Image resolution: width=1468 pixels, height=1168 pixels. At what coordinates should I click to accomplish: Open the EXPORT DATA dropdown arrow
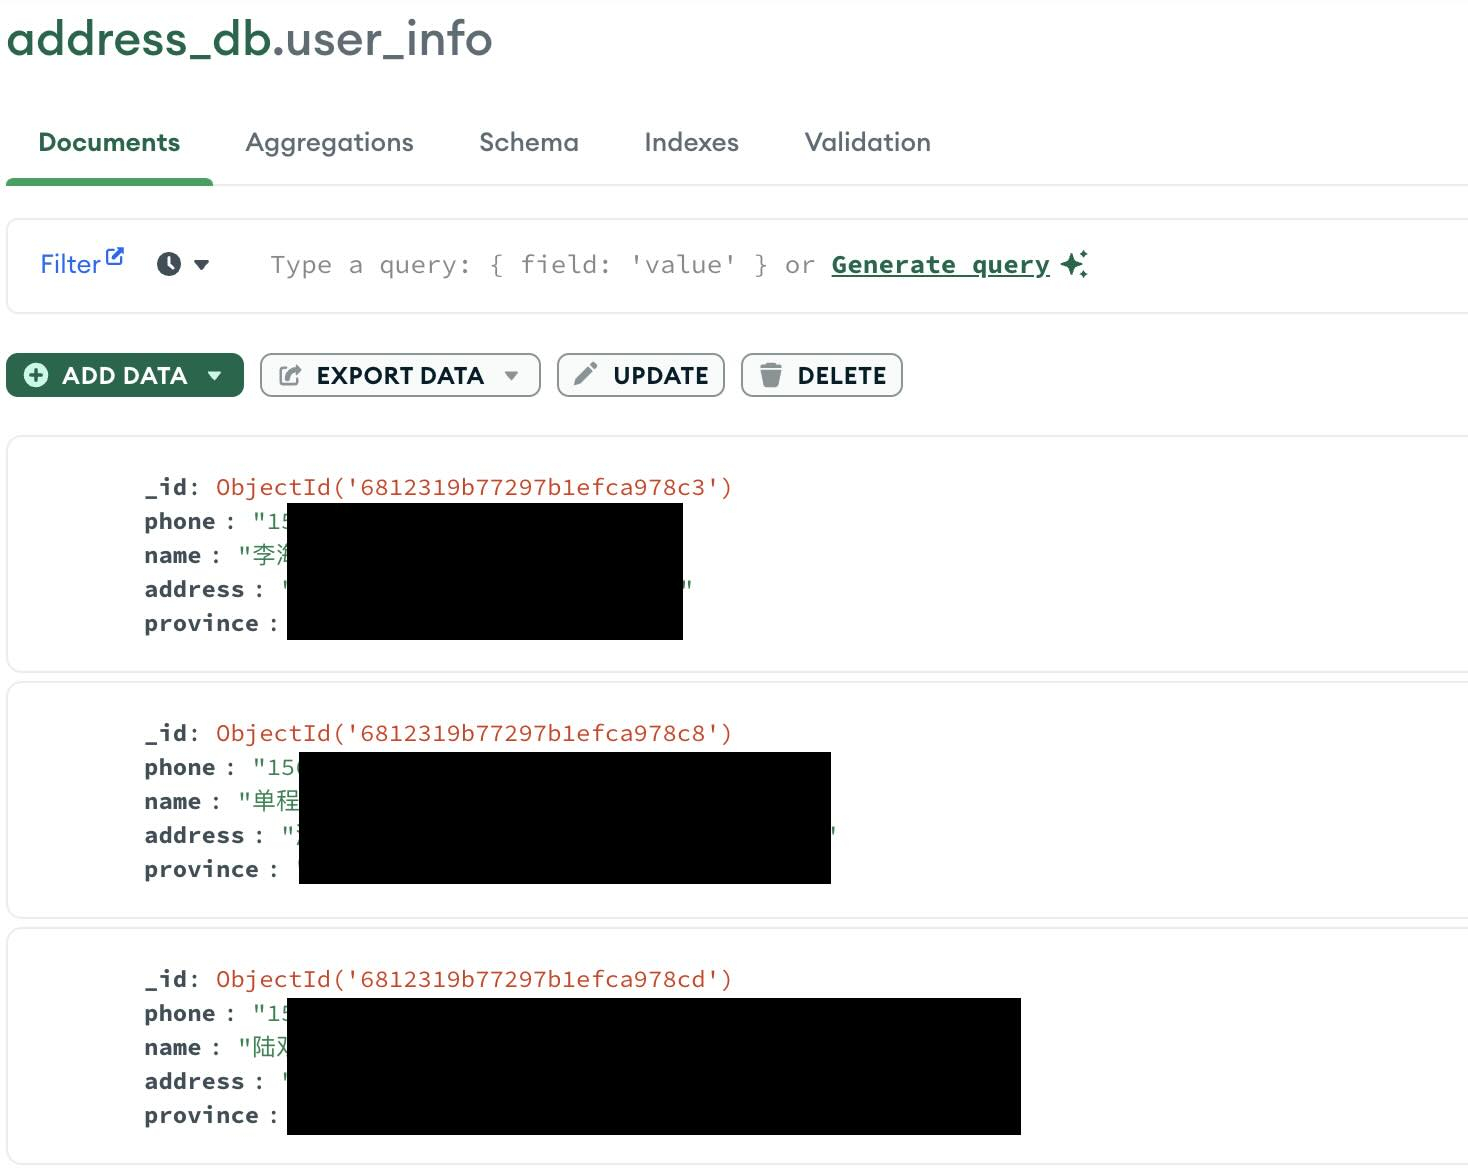[512, 375]
